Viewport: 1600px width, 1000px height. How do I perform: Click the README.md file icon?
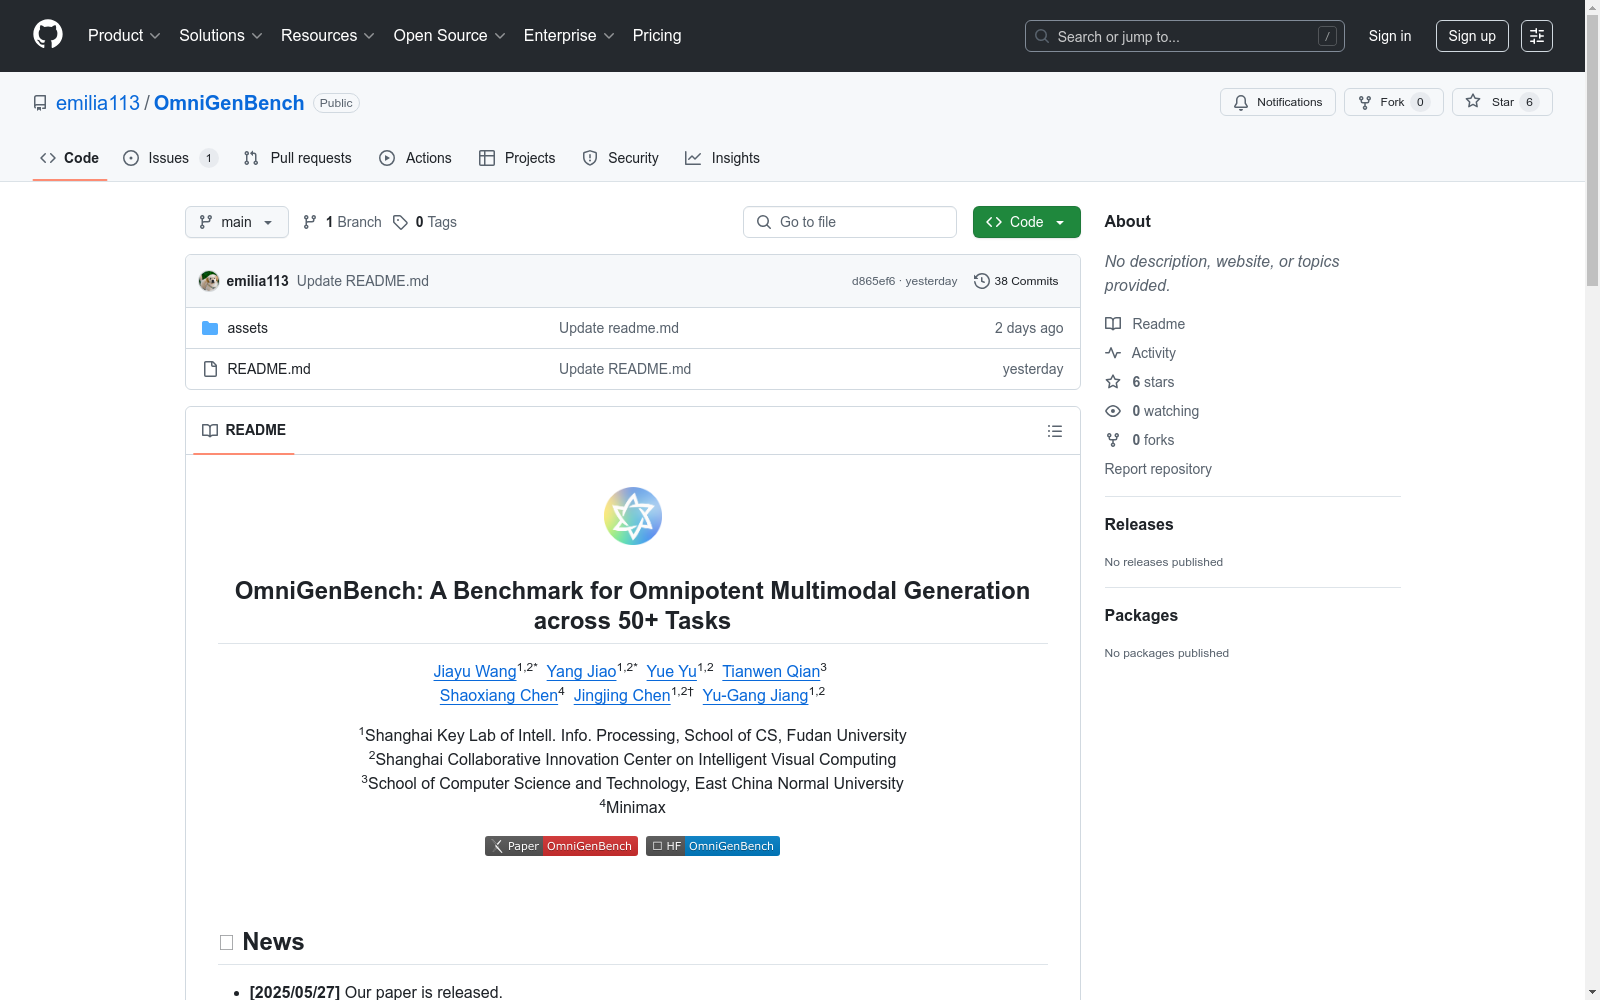pos(210,369)
